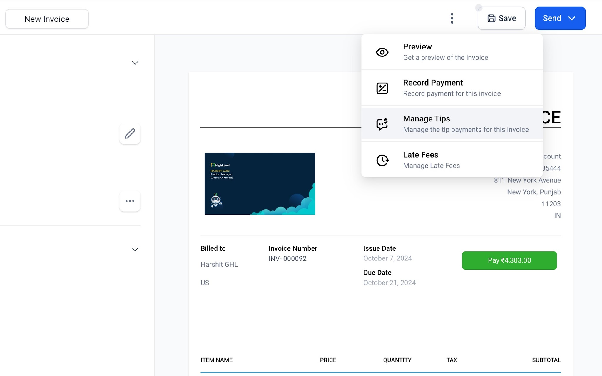Viewport: 602px width, 376px height.
Task: Expand the lower sidebar section chevron
Action: click(135, 250)
